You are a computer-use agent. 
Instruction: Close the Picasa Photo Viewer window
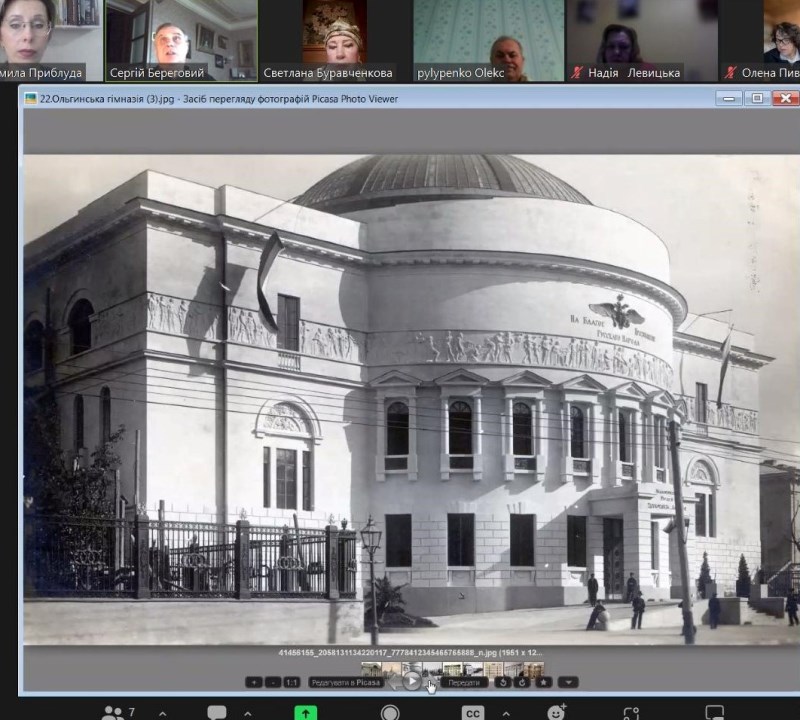[786, 98]
